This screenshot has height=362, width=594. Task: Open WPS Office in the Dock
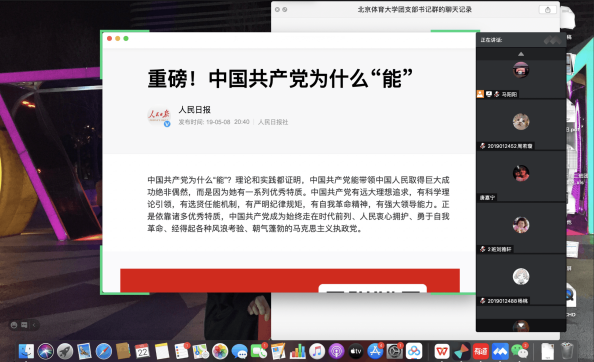click(x=442, y=352)
